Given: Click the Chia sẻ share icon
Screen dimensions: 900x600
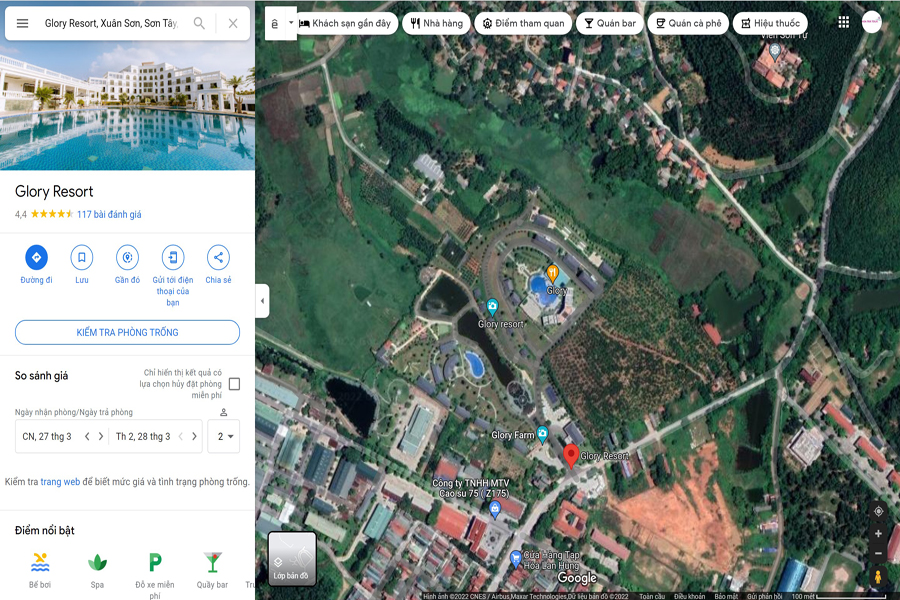Looking at the screenshot, I should click(218, 257).
